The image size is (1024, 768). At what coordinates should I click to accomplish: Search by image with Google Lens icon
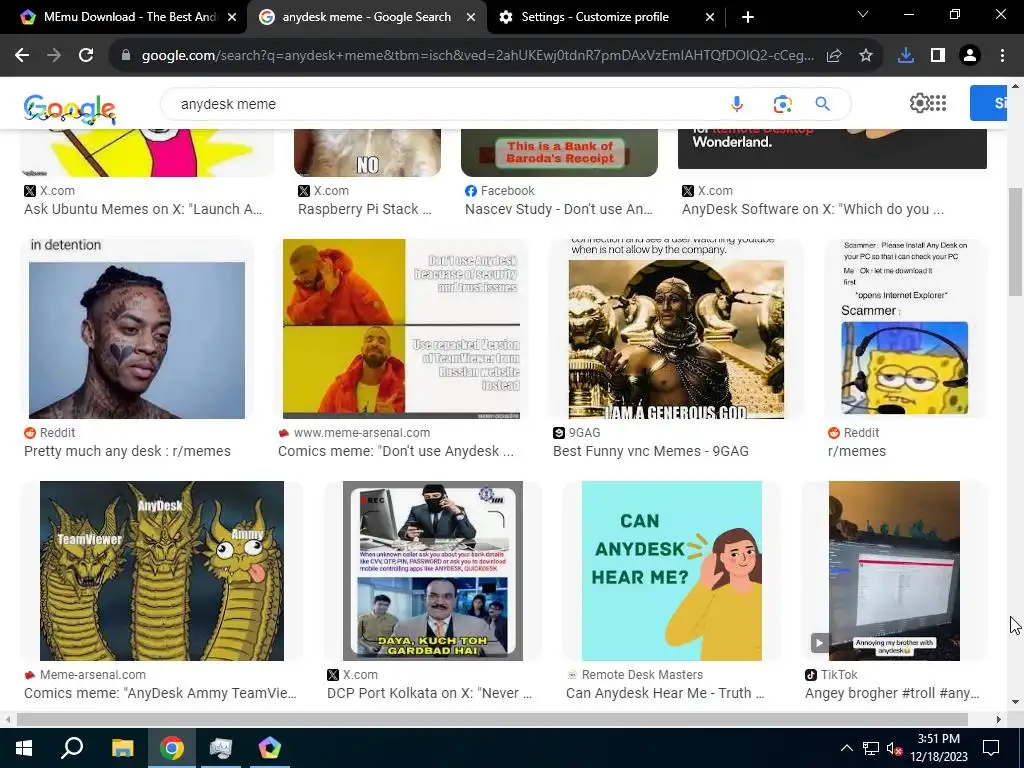(x=782, y=104)
